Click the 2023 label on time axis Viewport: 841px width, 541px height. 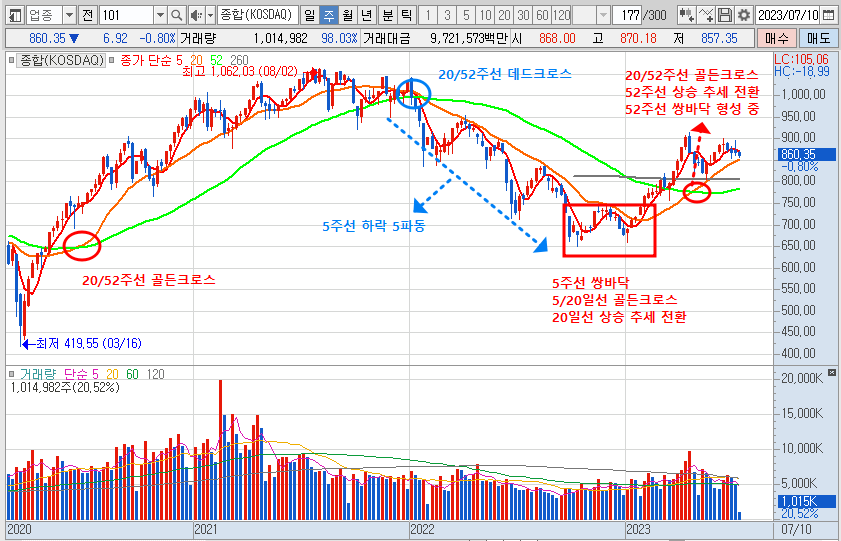click(x=638, y=530)
